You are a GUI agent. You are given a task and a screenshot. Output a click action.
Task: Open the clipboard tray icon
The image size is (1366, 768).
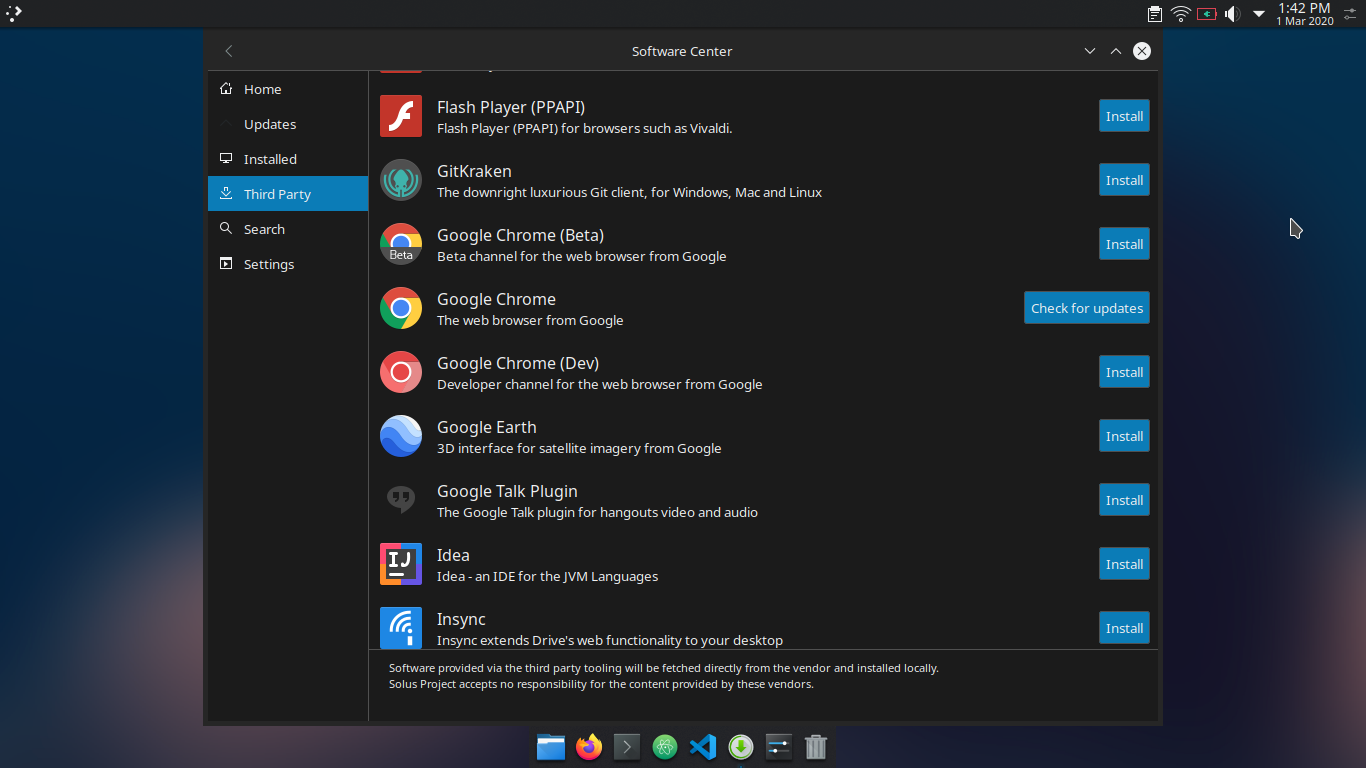pyautogui.click(x=1155, y=14)
